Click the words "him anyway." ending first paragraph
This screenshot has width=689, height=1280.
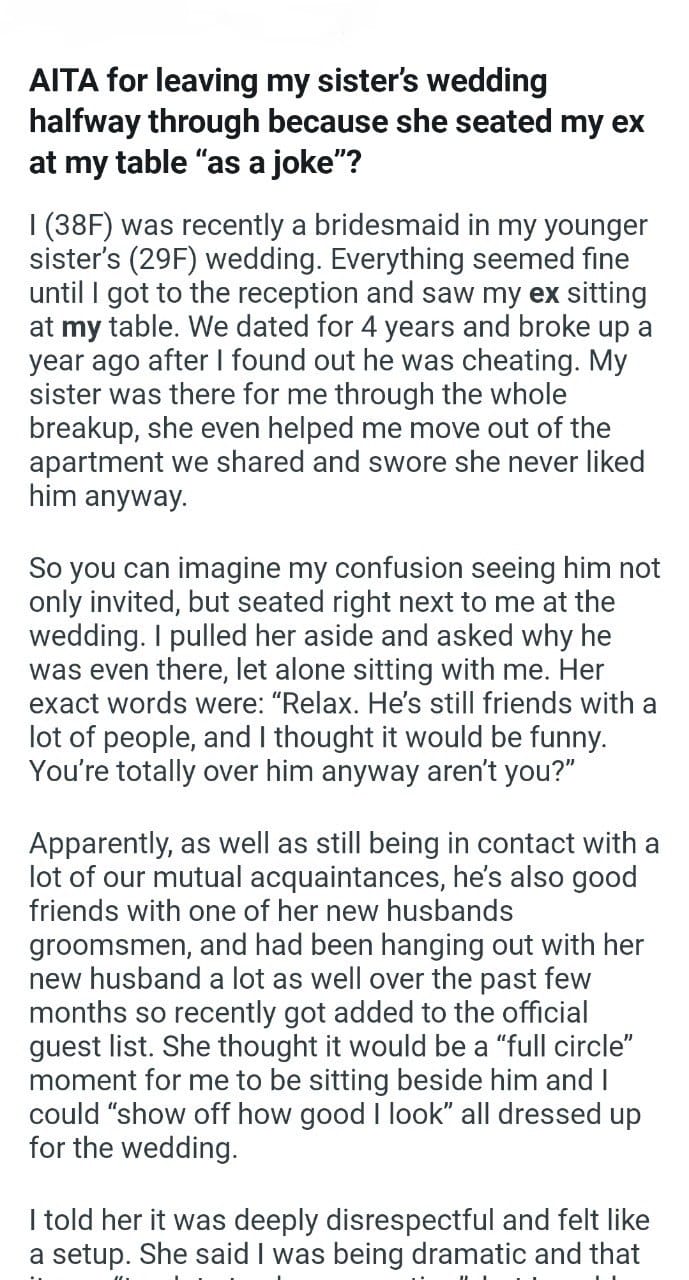coord(107,497)
